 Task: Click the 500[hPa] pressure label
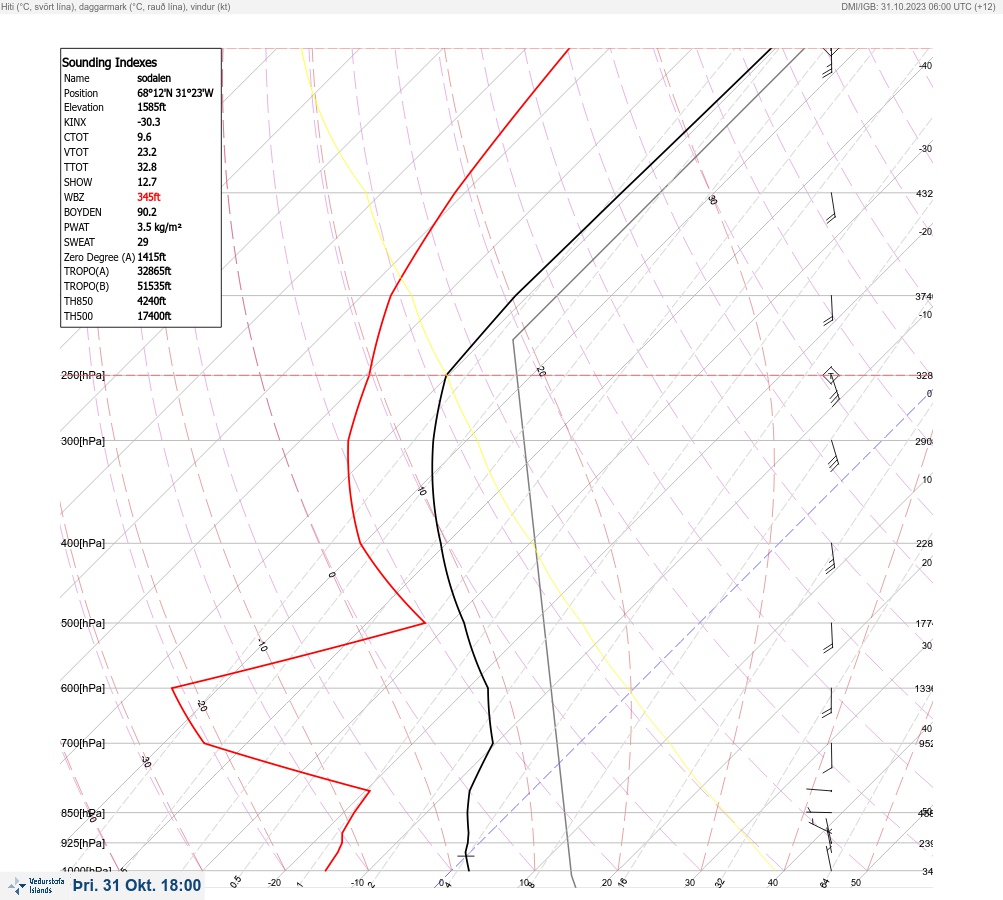click(x=83, y=623)
